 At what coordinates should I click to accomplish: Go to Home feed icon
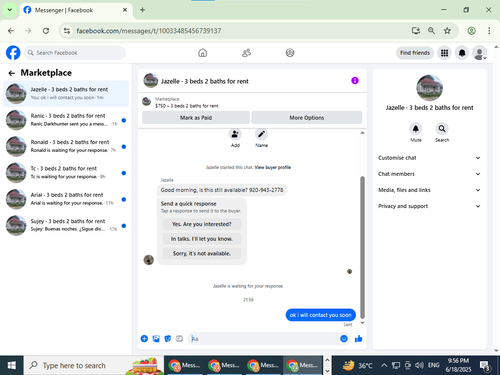[x=202, y=53]
